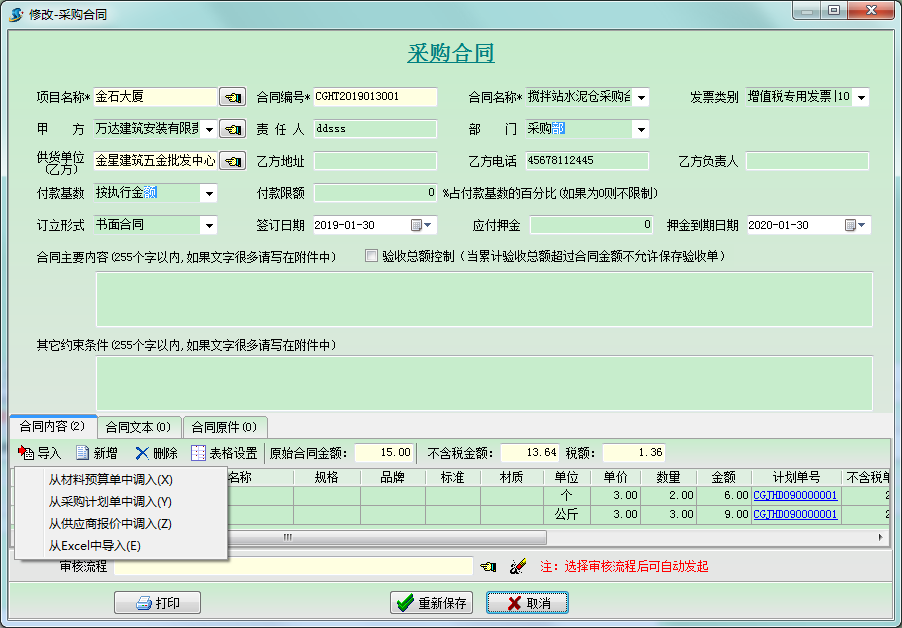Click the 新增 add-row toolbar button
The height and width of the screenshot is (628, 902).
tap(97, 453)
